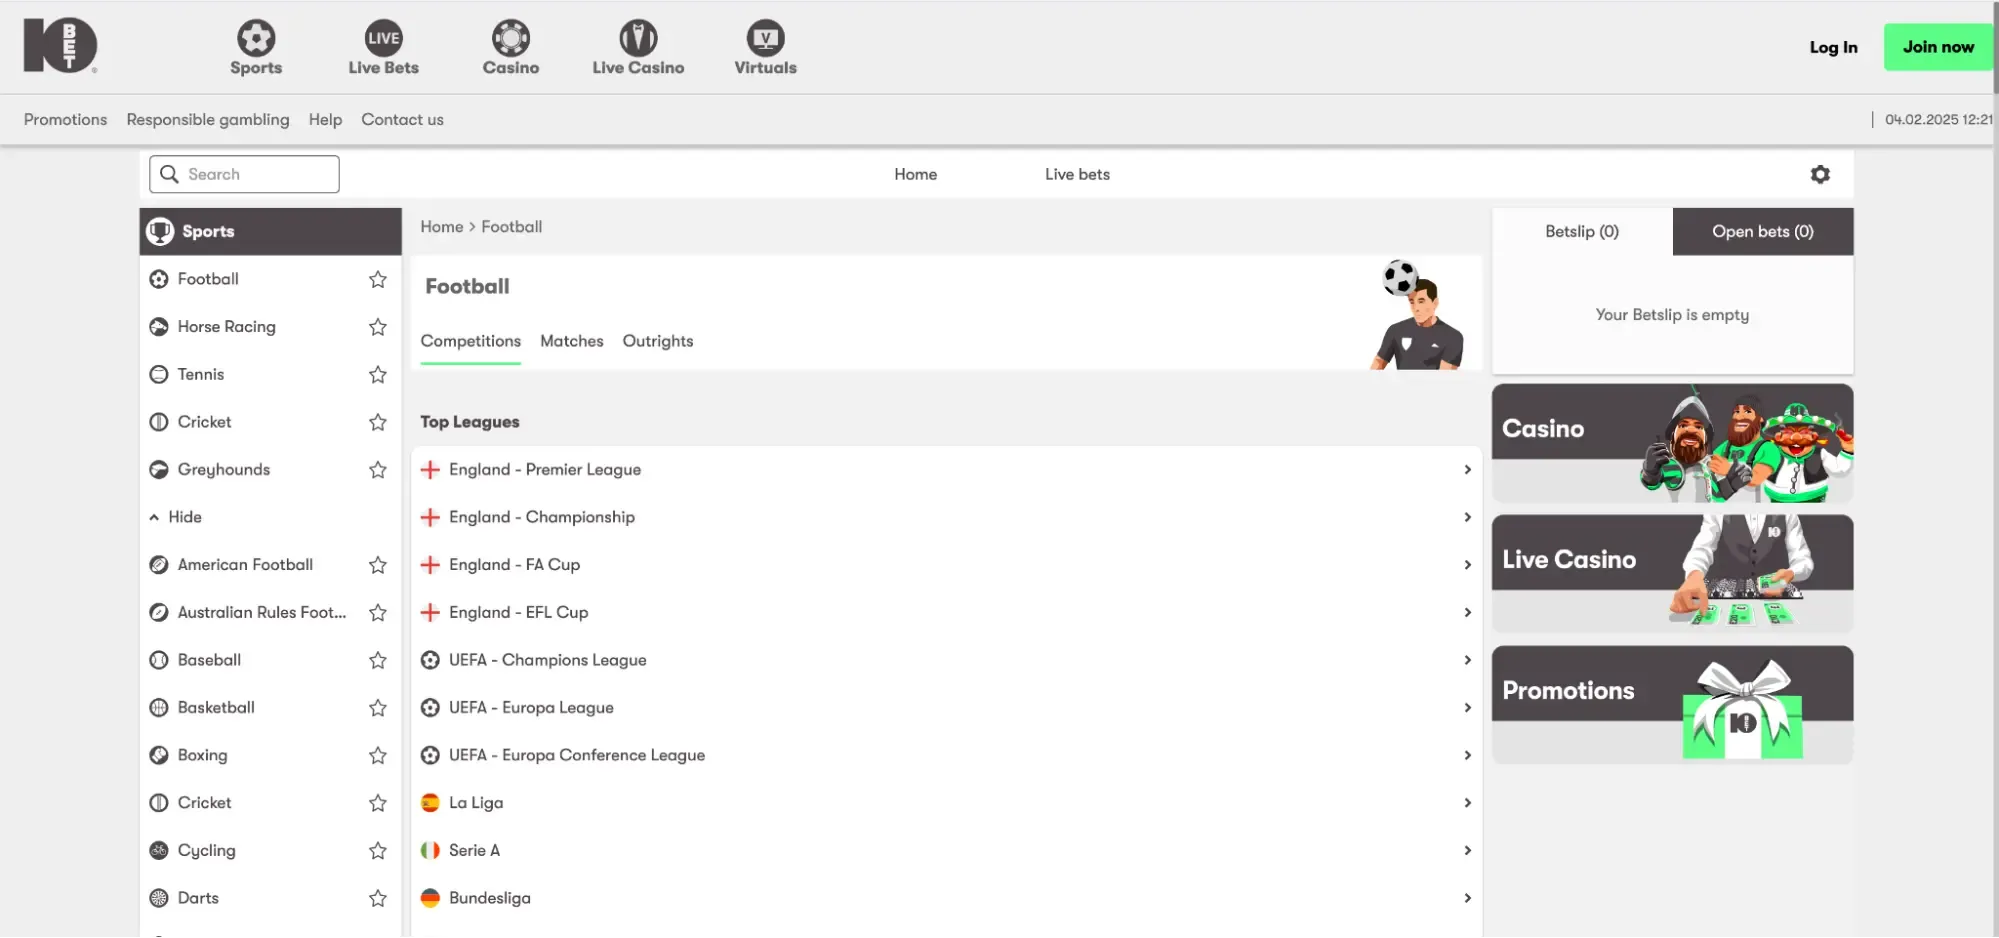Open the Contact us link
The width and height of the screenshot is (1999, 938).
(402, 119)
